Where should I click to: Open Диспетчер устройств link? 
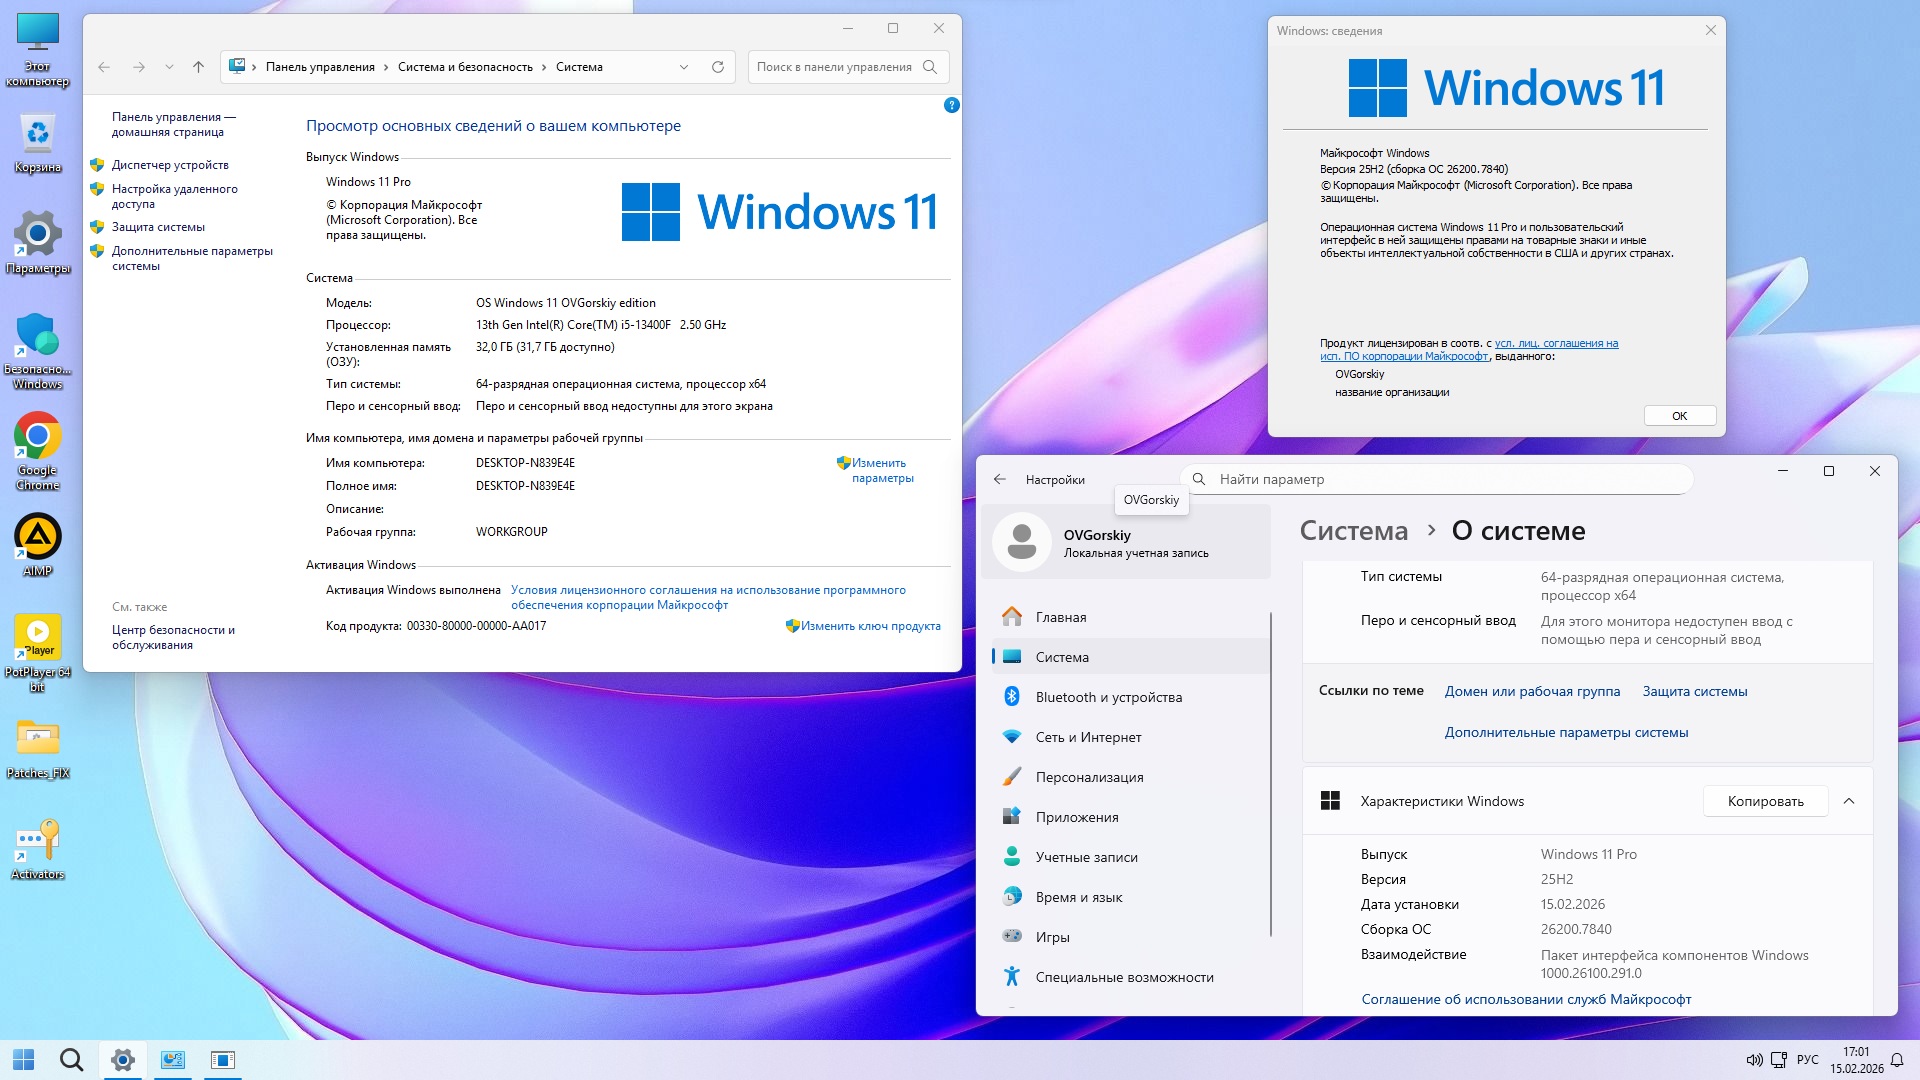click(x=170, y=165)
